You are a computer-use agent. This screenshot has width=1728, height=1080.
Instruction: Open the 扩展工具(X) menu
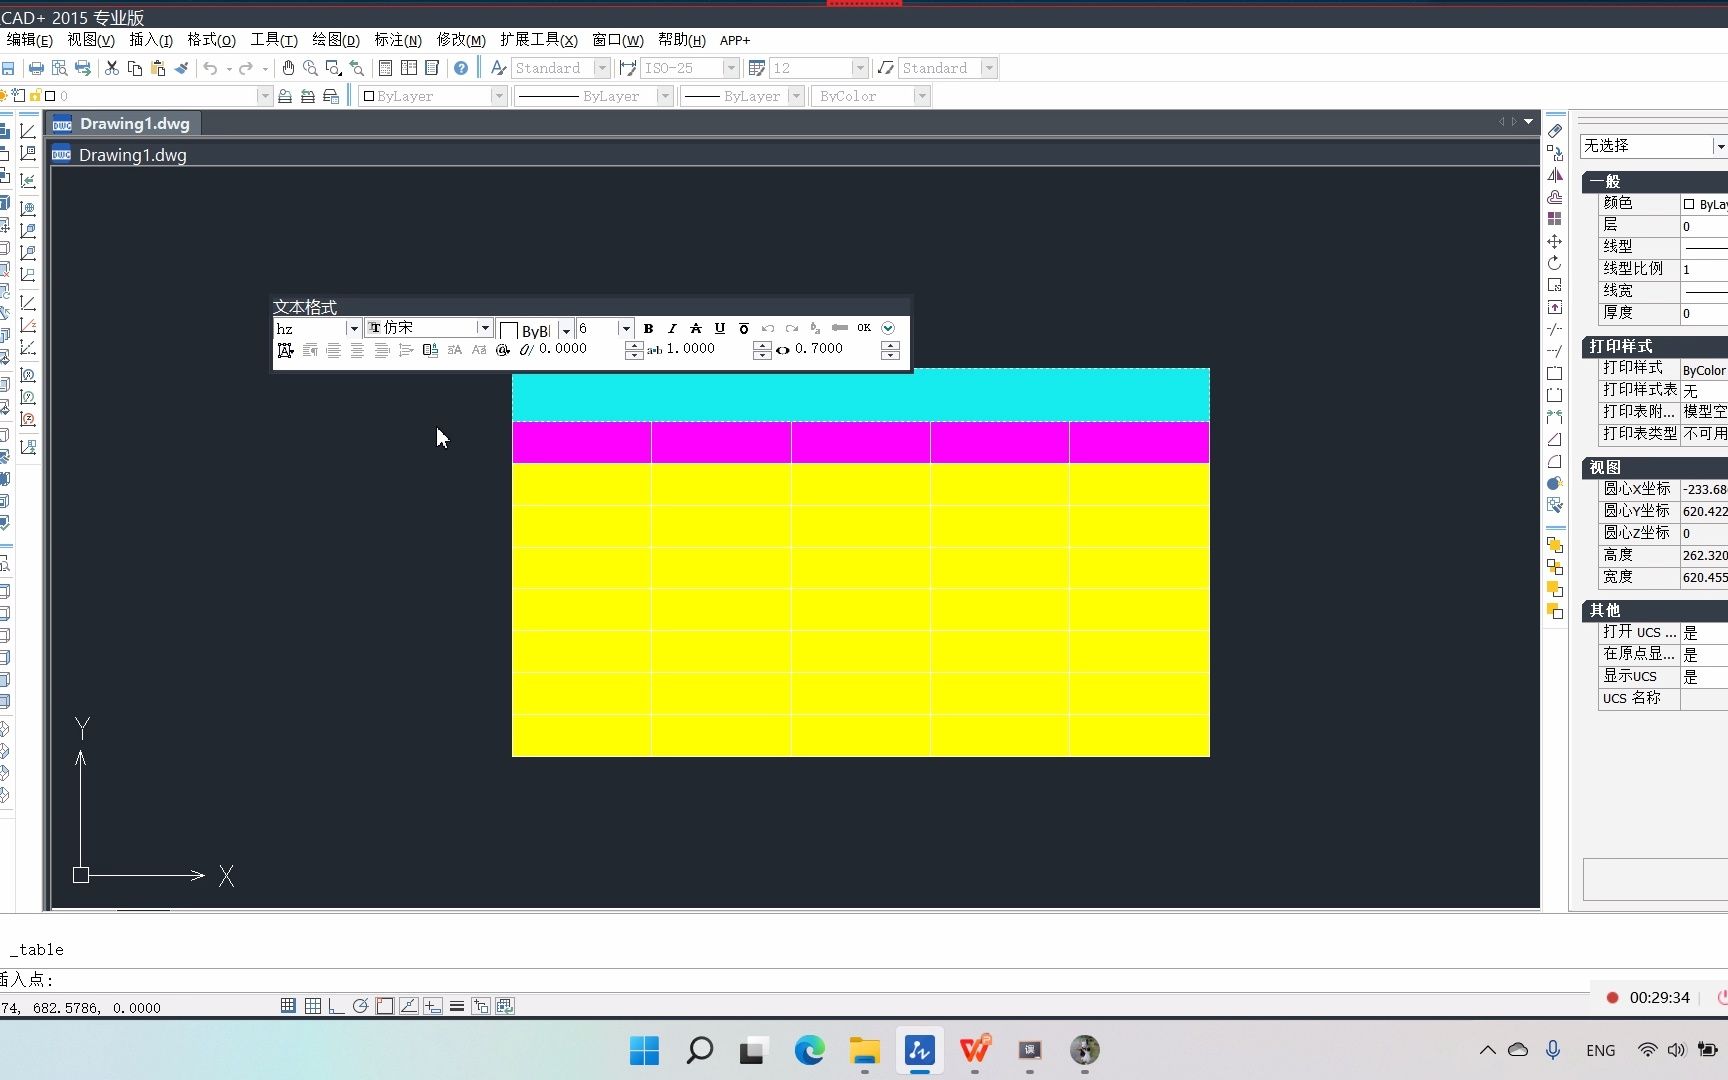click(539, 40)
